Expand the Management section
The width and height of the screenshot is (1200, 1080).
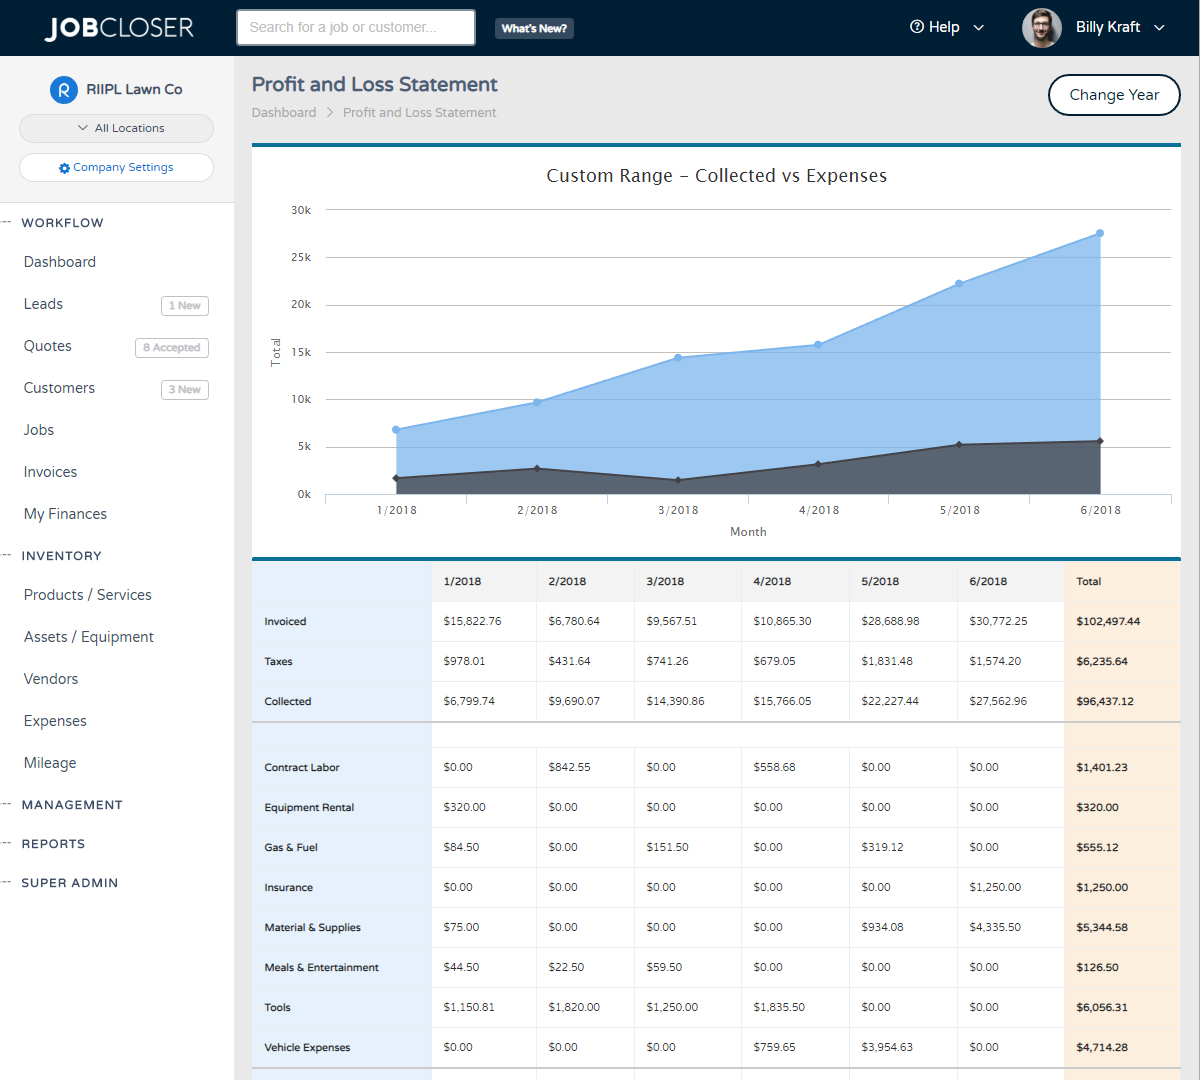(x=72, y=805)
